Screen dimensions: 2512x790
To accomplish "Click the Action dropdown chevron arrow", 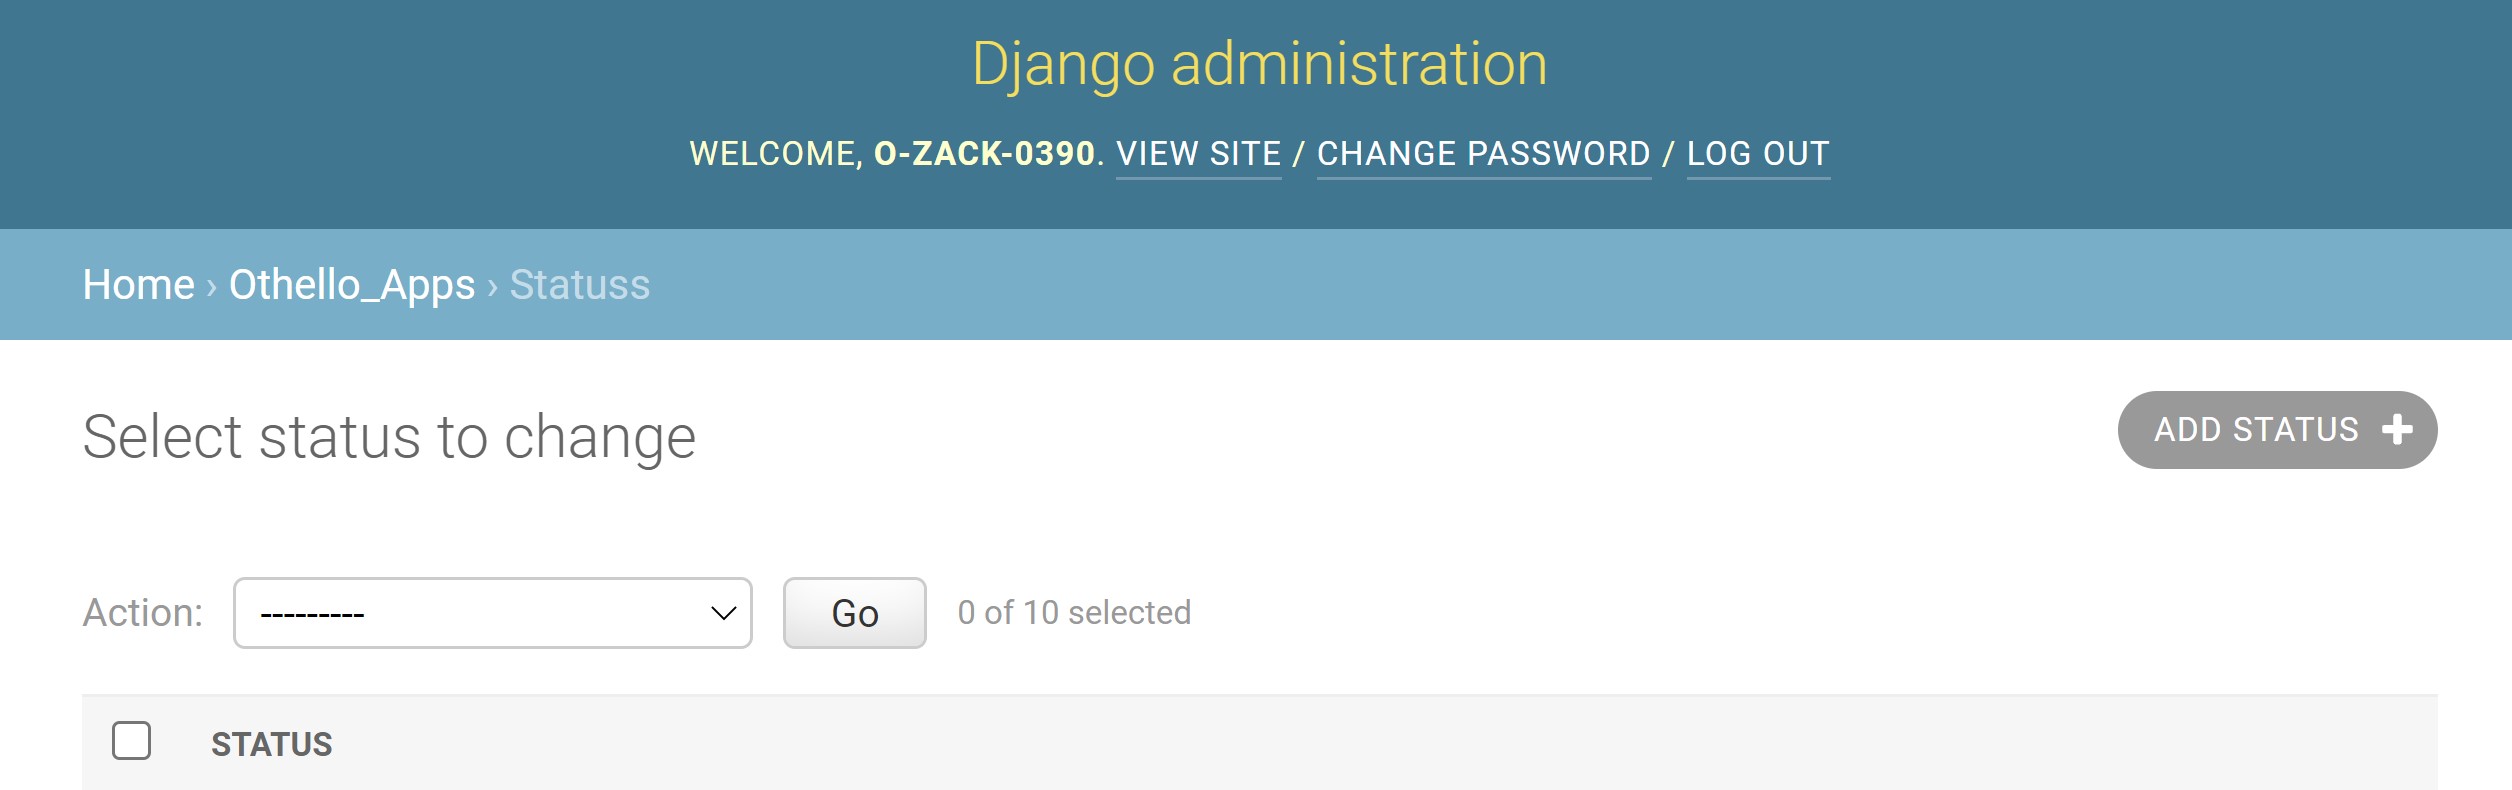I will click(723, 613).
